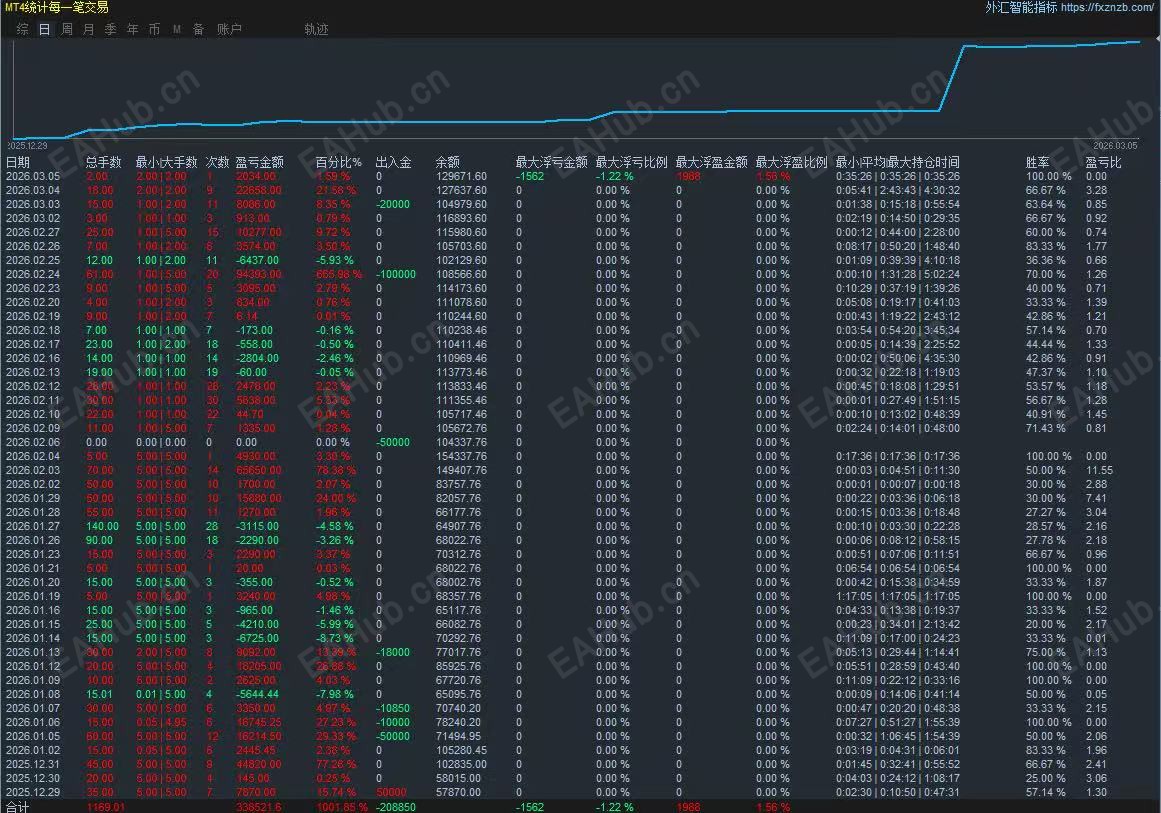Viewport: 1161px width, 813px height.
Task: Click the 总手数 column header
Action: click(103, 161)
